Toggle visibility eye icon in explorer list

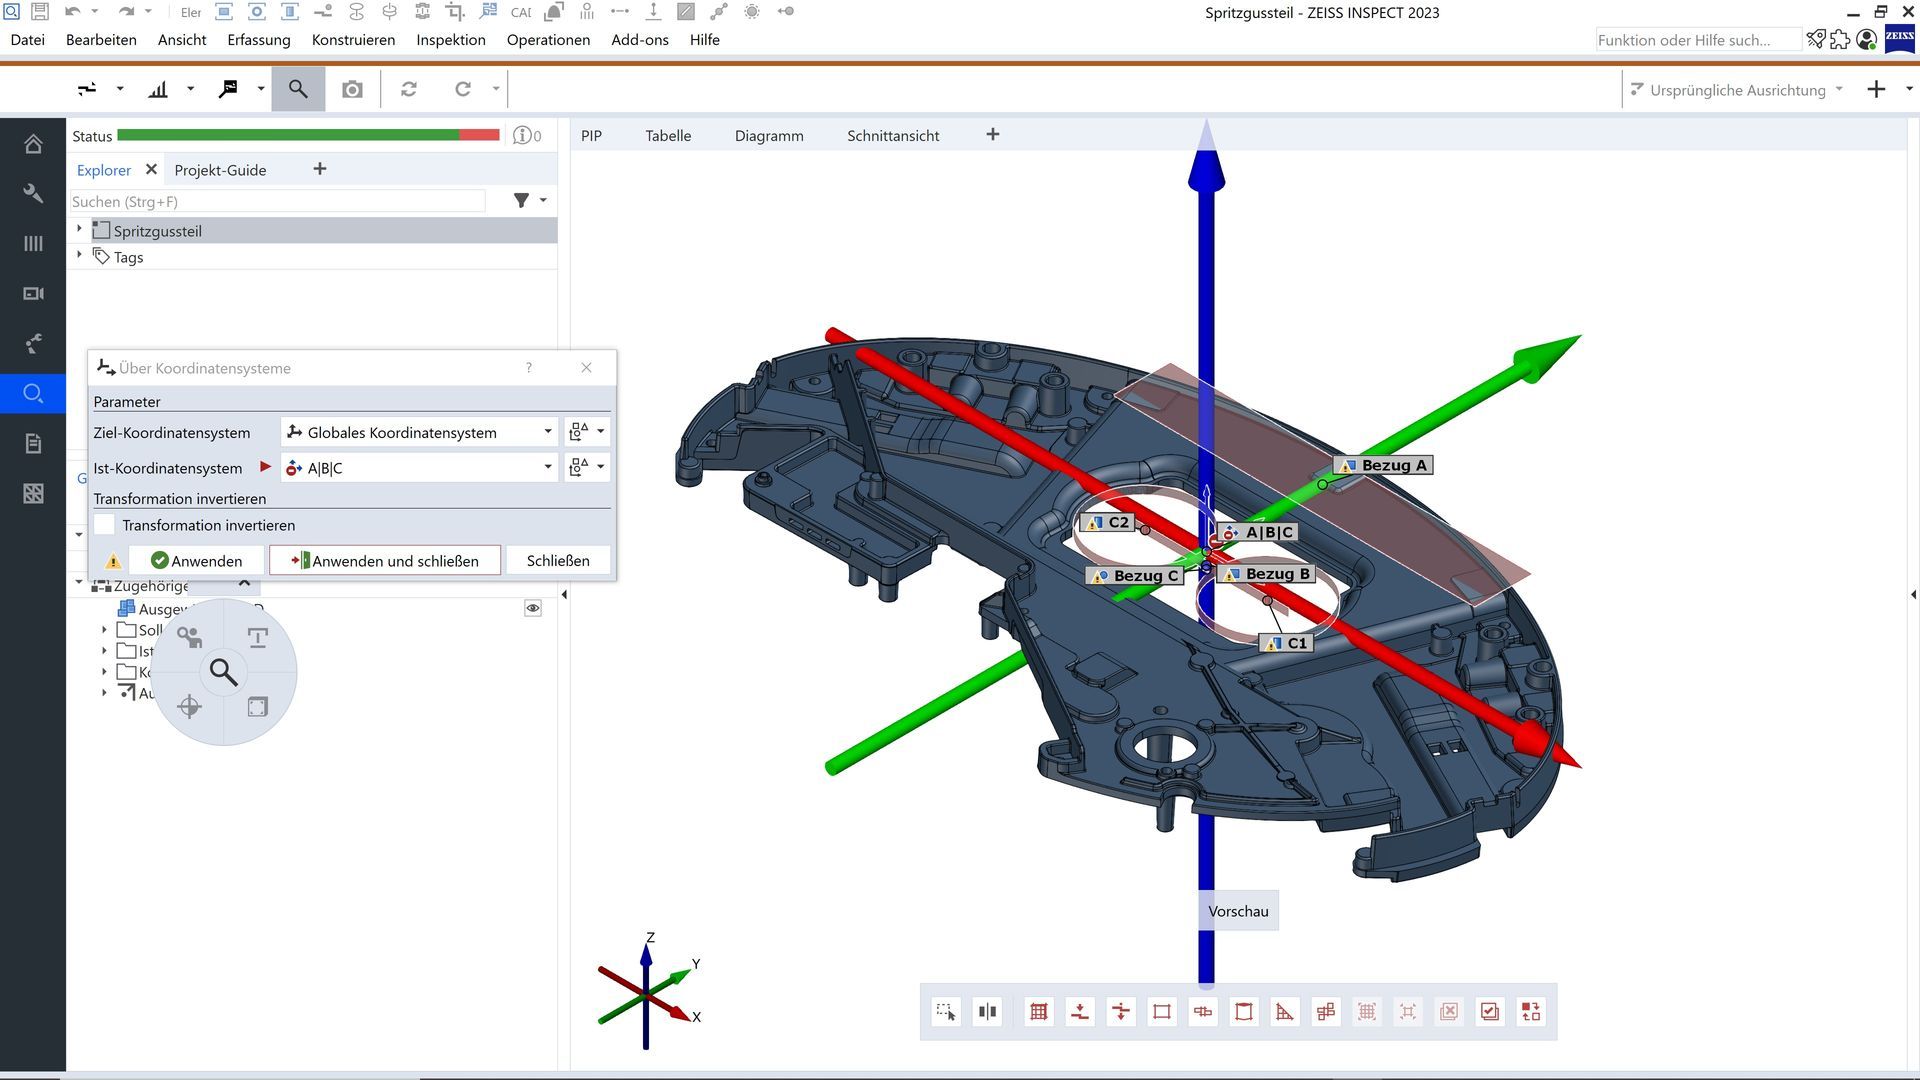click(x=533, y=608)
